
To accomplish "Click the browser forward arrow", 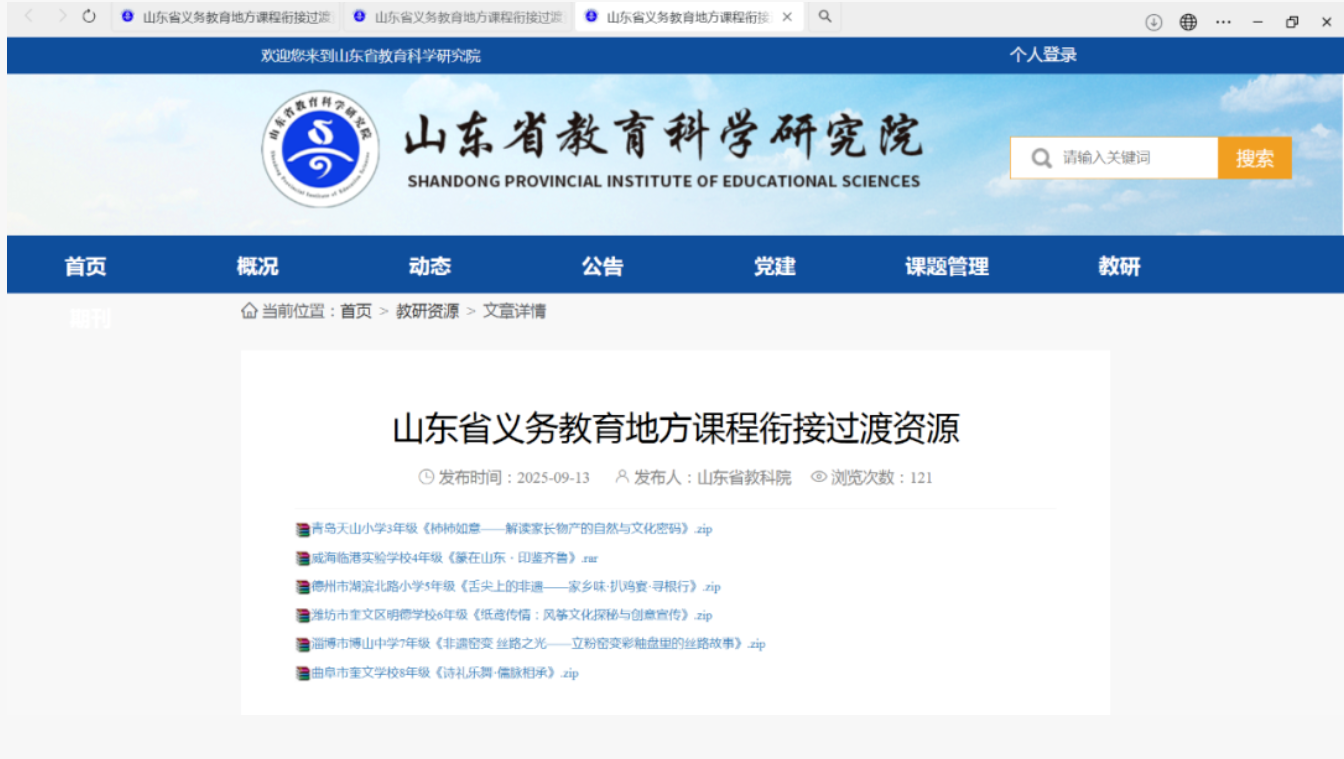I will pyautogui.click(x=62, y=17).
